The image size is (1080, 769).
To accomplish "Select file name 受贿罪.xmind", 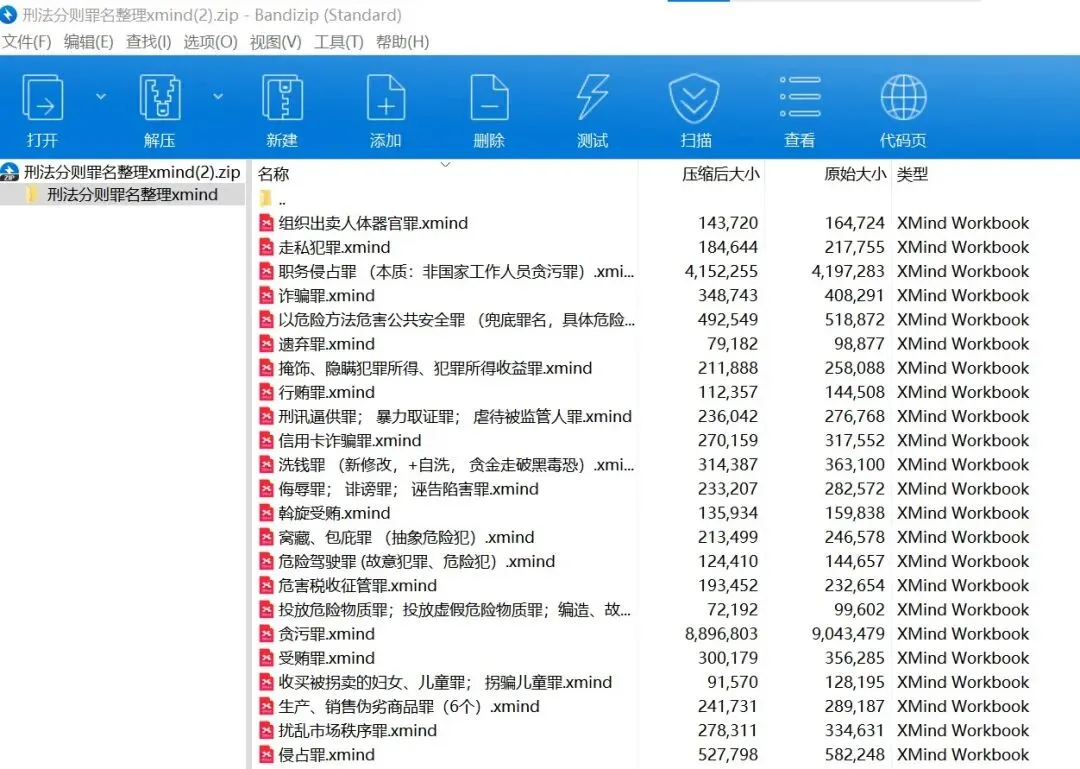I will coord(326,658).
